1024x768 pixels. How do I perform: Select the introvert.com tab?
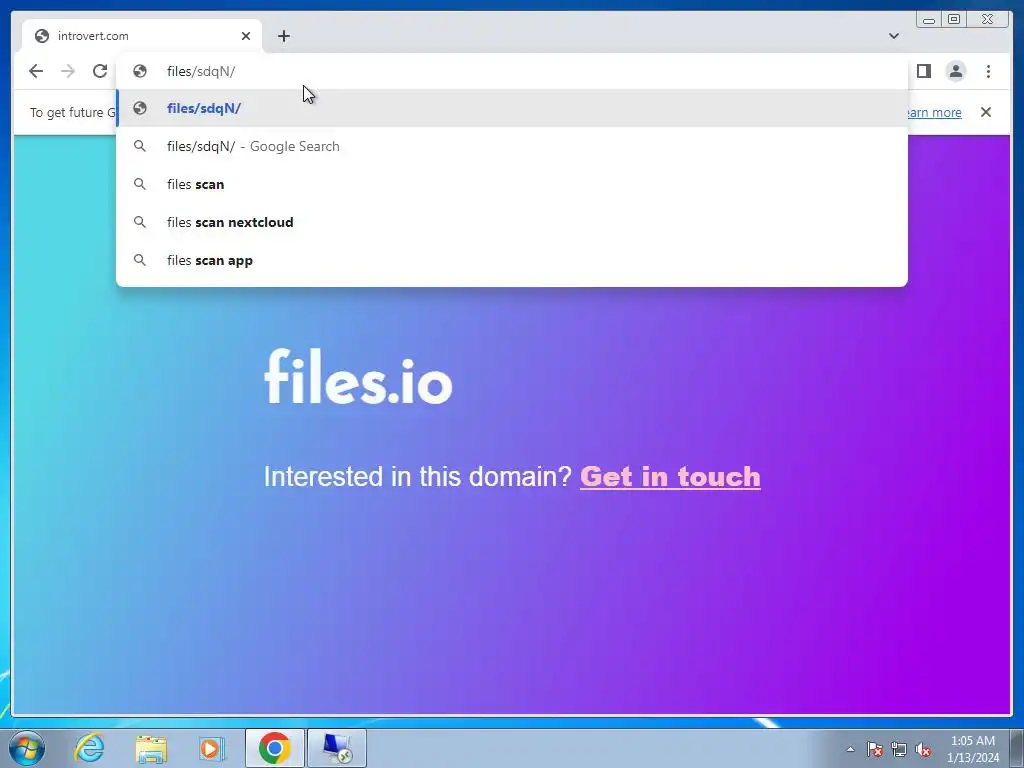click(142, 36)
